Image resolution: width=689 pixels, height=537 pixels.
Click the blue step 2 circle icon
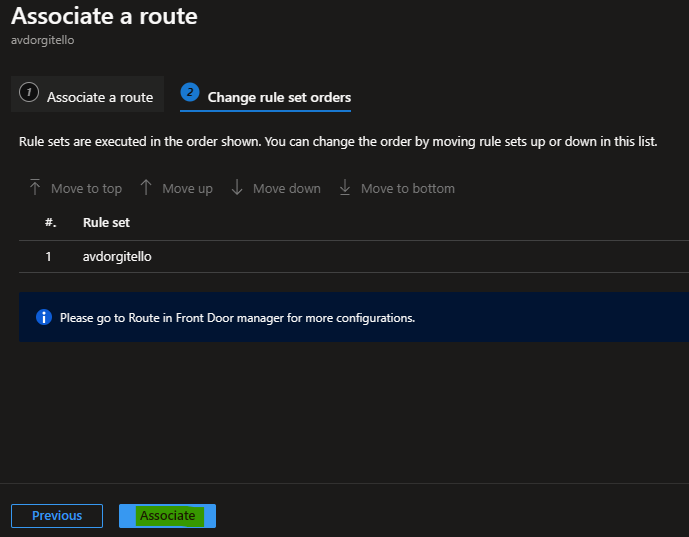[x=190, y=92]
